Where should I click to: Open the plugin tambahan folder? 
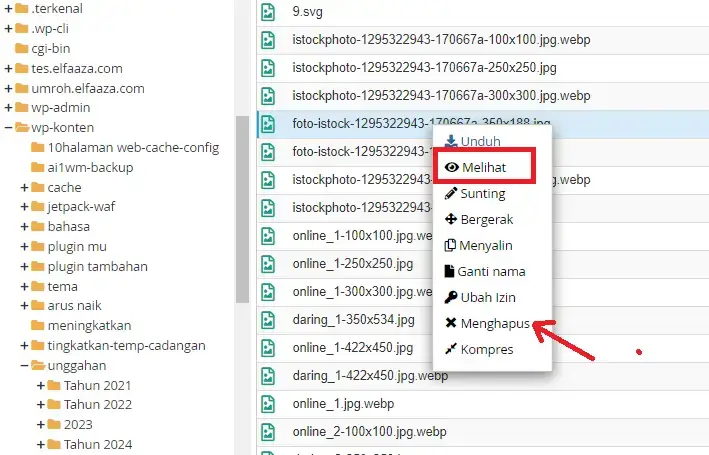click(98, 266)
